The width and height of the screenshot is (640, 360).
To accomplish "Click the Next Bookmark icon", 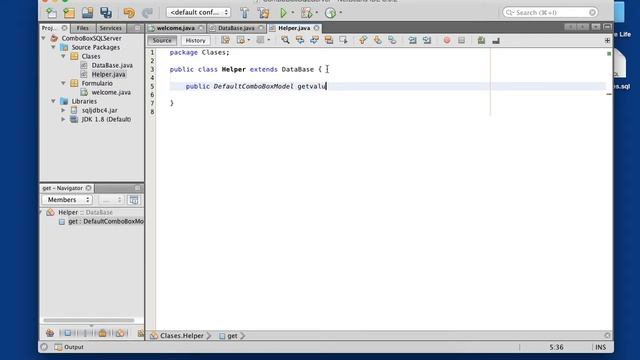I will [378, 40].
